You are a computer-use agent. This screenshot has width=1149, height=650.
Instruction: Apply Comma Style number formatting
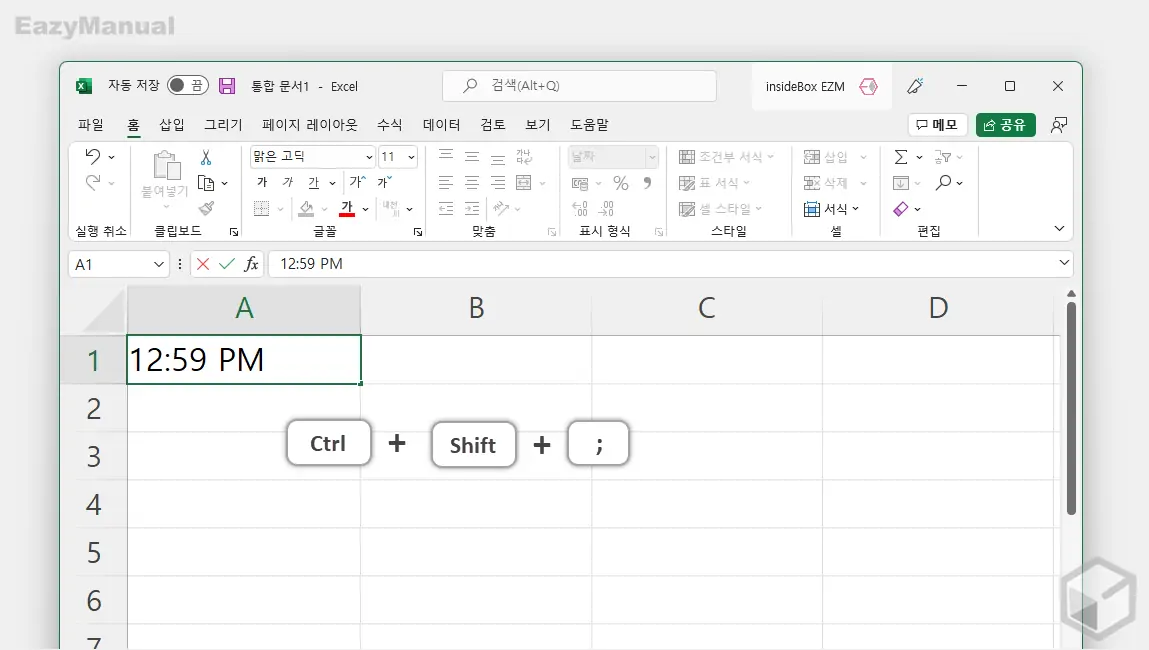pos(648,183)
